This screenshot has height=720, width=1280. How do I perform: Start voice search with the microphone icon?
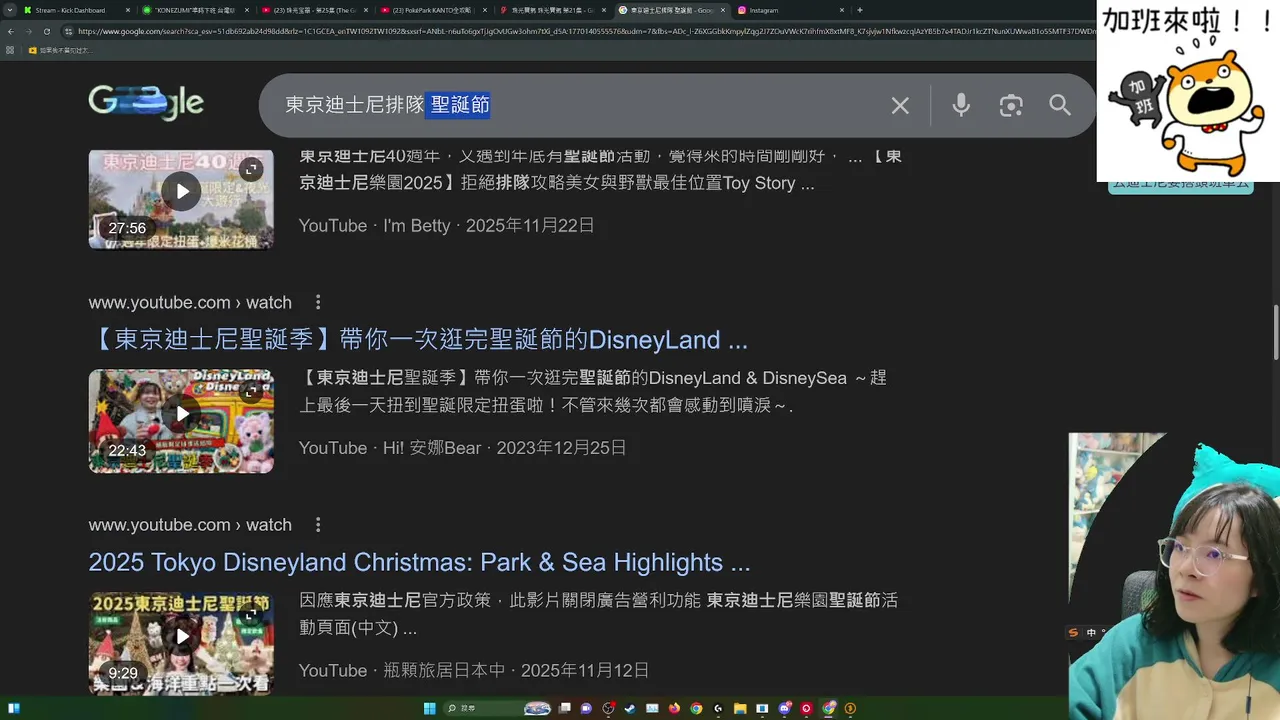[961, 105]
